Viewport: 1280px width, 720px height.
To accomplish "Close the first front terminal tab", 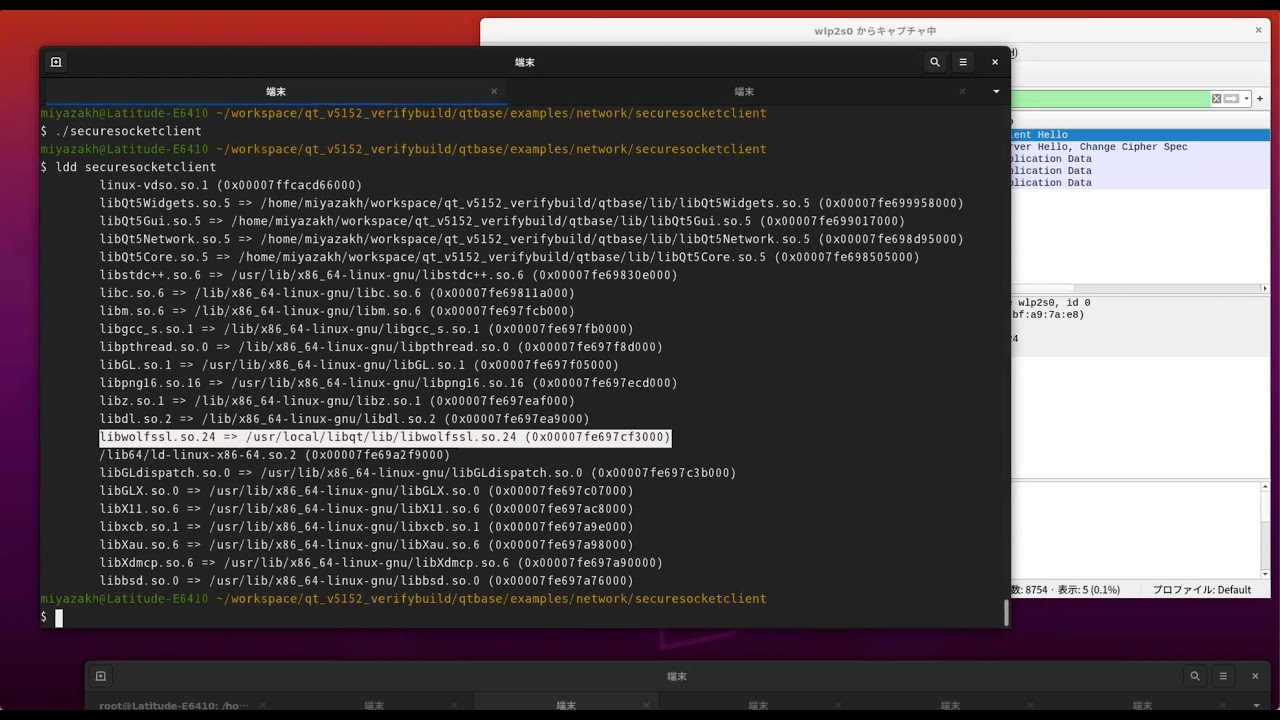I will 493,91.
